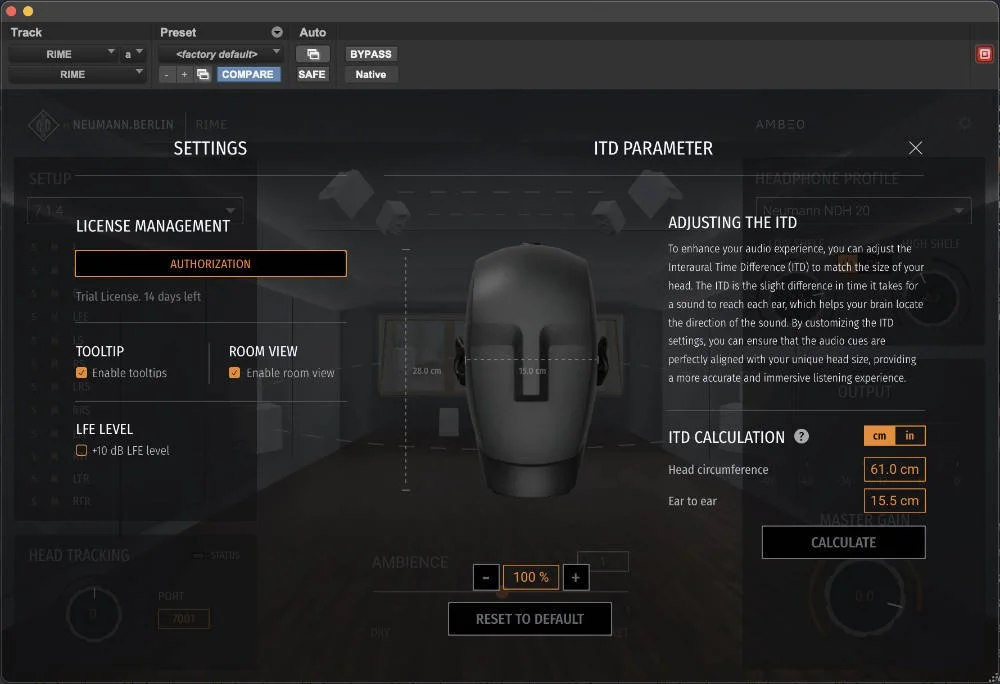Click the SETTINGS heading

(x=210, y=149)
